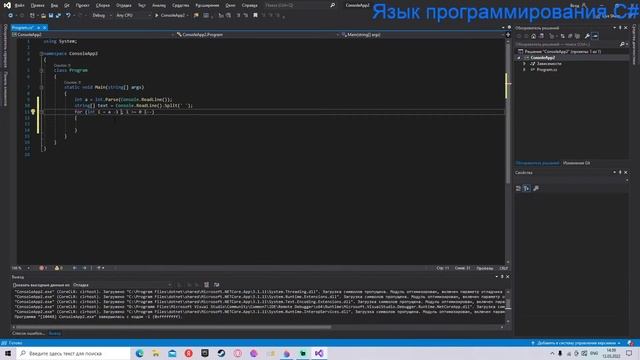
Task: Open the Any CPU platform dropdown
Action: coord(133,16)
